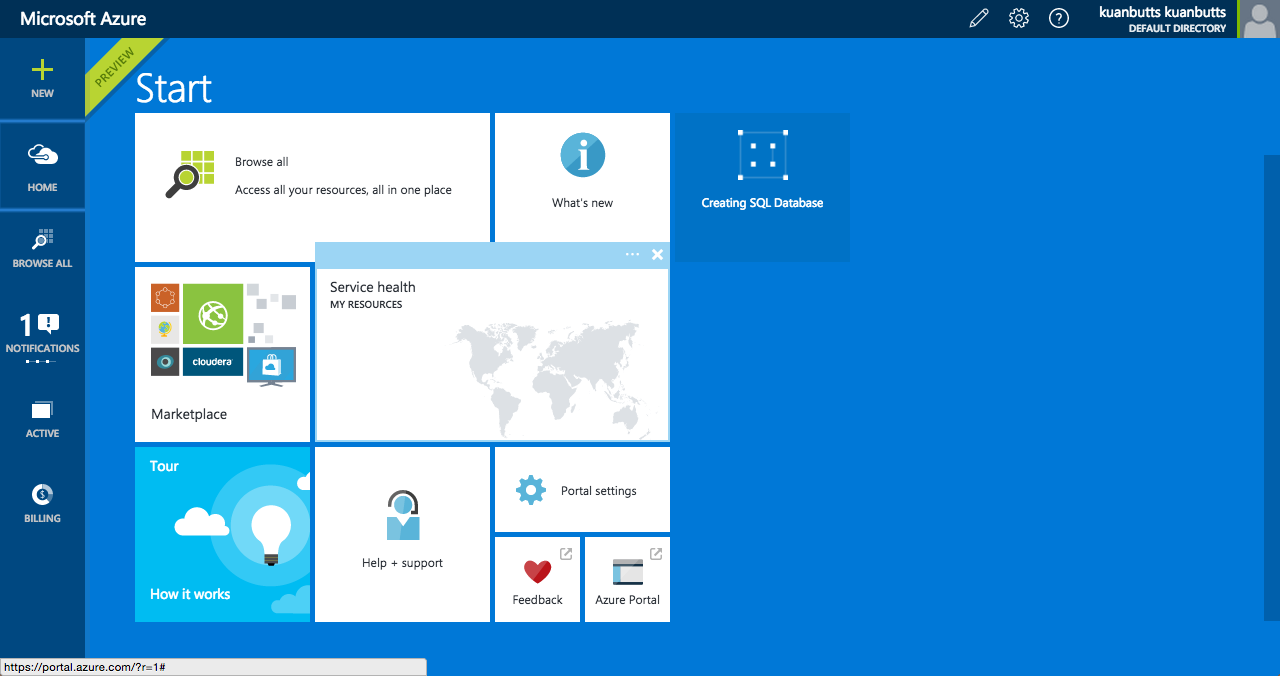
Task: Click the 'Browse all' tile heading
Action: tap(262, 162)
